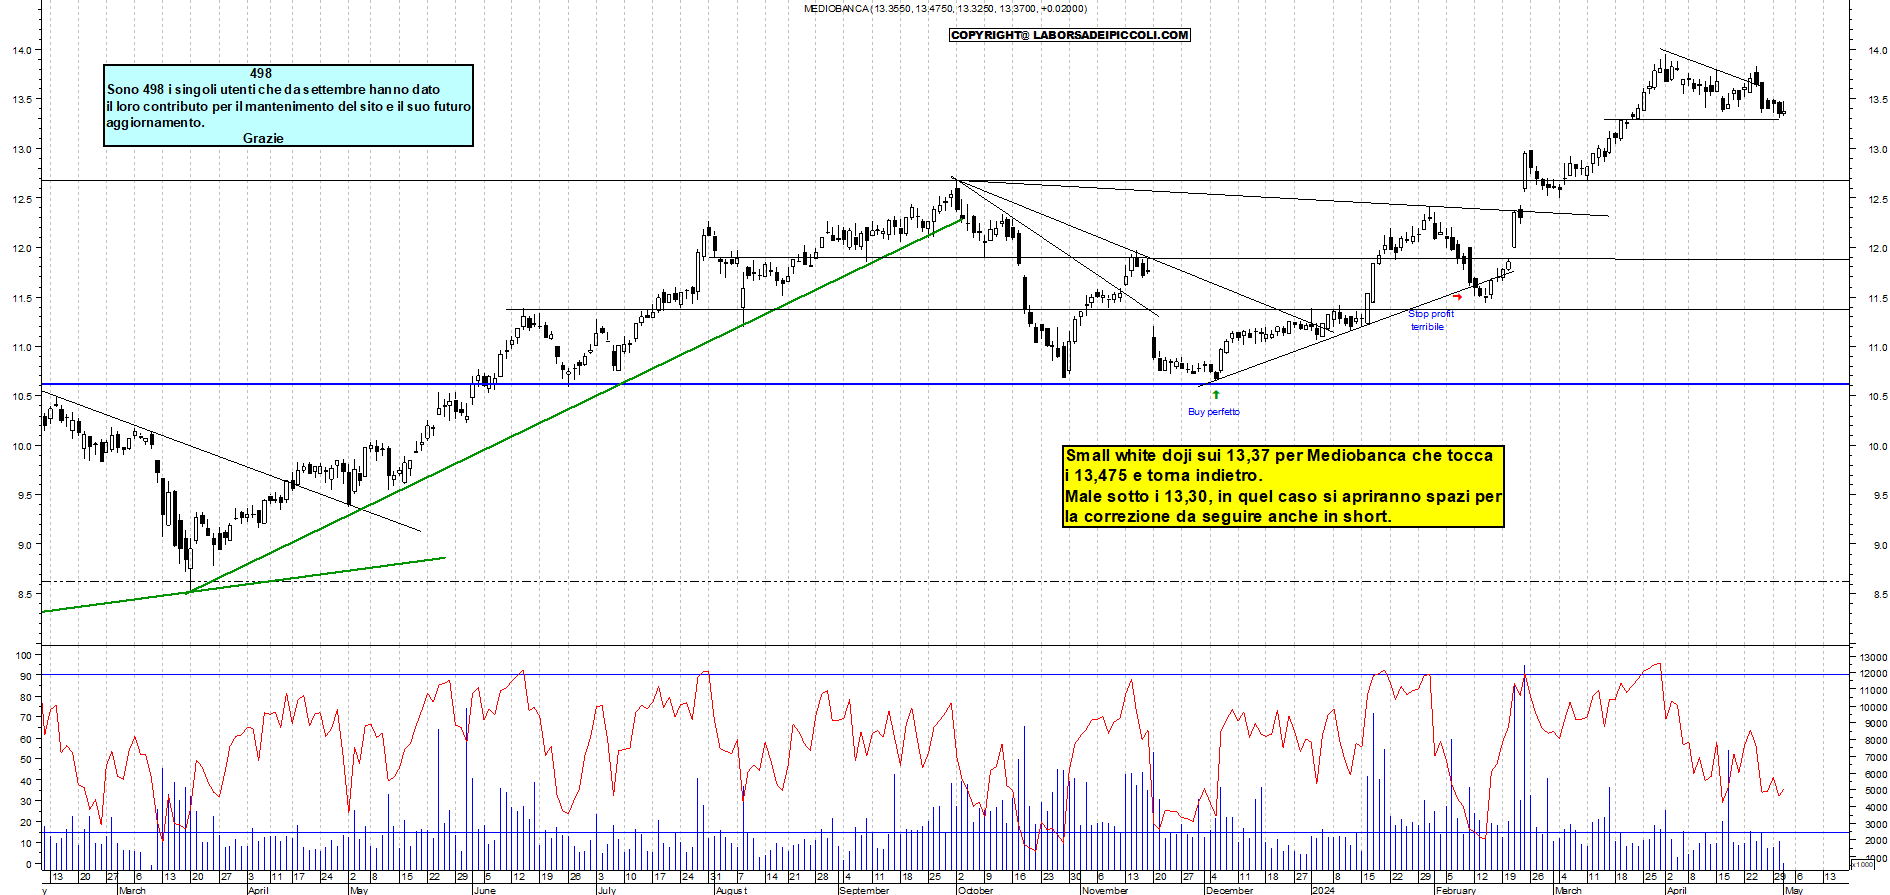This screenshot has width=1890, height=895.
Task: Click the word Grazie in the cyan box
Action: [x=263, y=138]
